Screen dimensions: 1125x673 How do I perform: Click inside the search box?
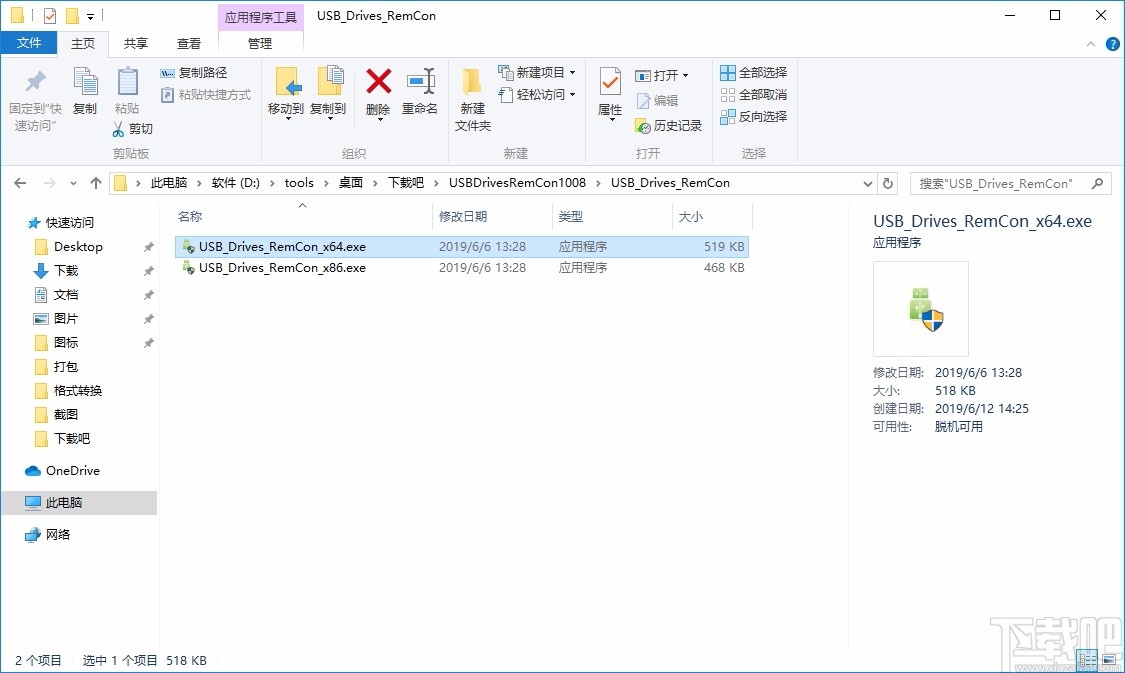pos(1000,183)
